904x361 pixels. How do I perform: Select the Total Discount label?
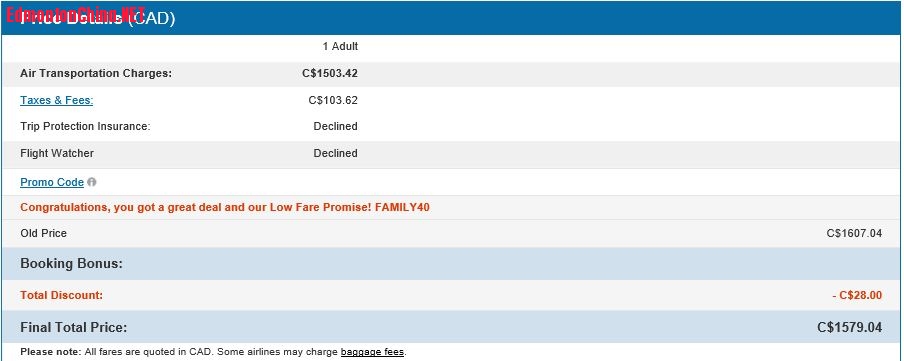(61, 295)
